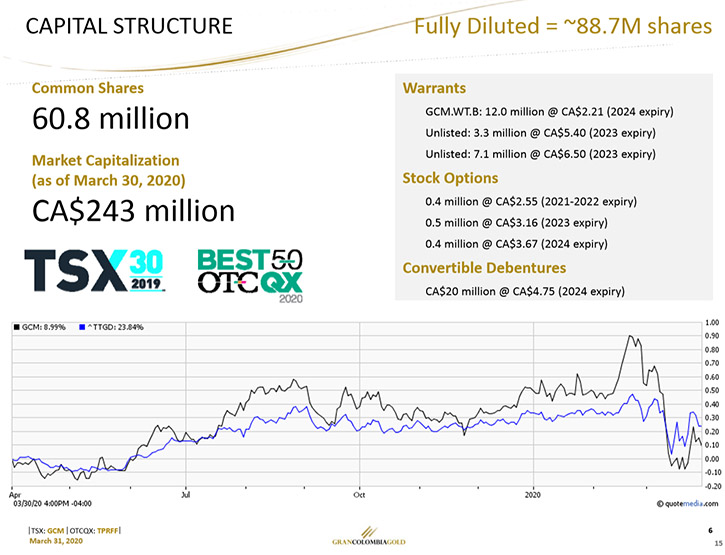
Task: Click the slide page number 6
Action: (x=711, y=530)
